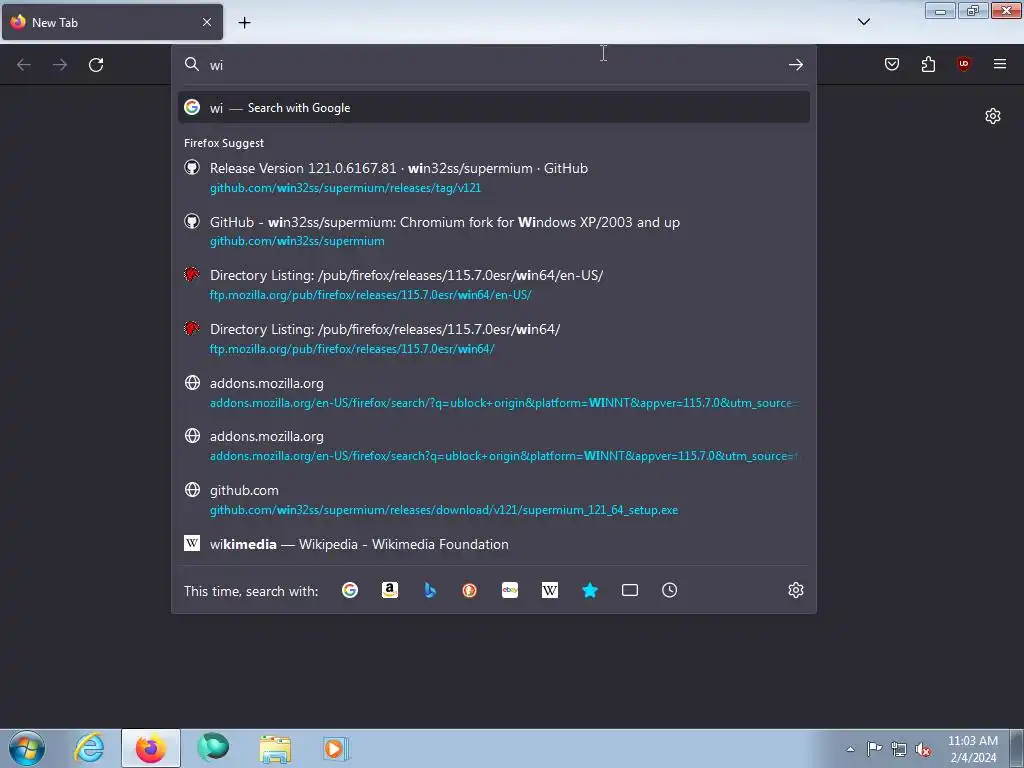This screenshot has height=768, width=1024.
Task: Open the list all tabs chevron
Action: pyautogui.click(x=863, y=22)
